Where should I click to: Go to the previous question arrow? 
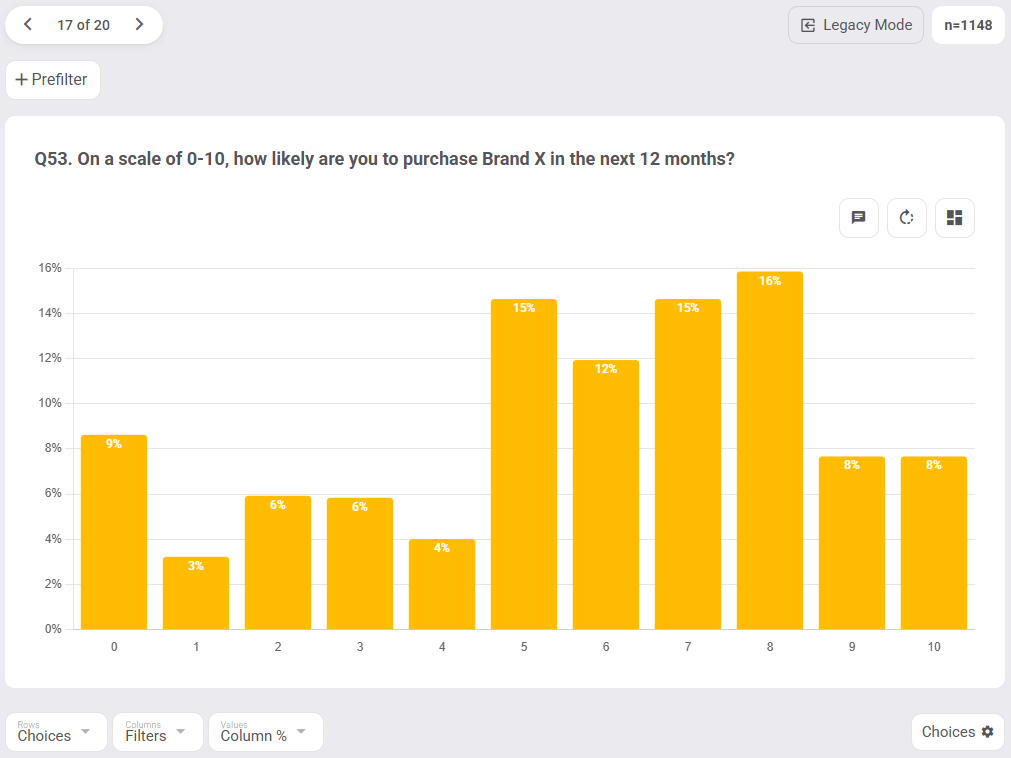(x=28, y=24)
